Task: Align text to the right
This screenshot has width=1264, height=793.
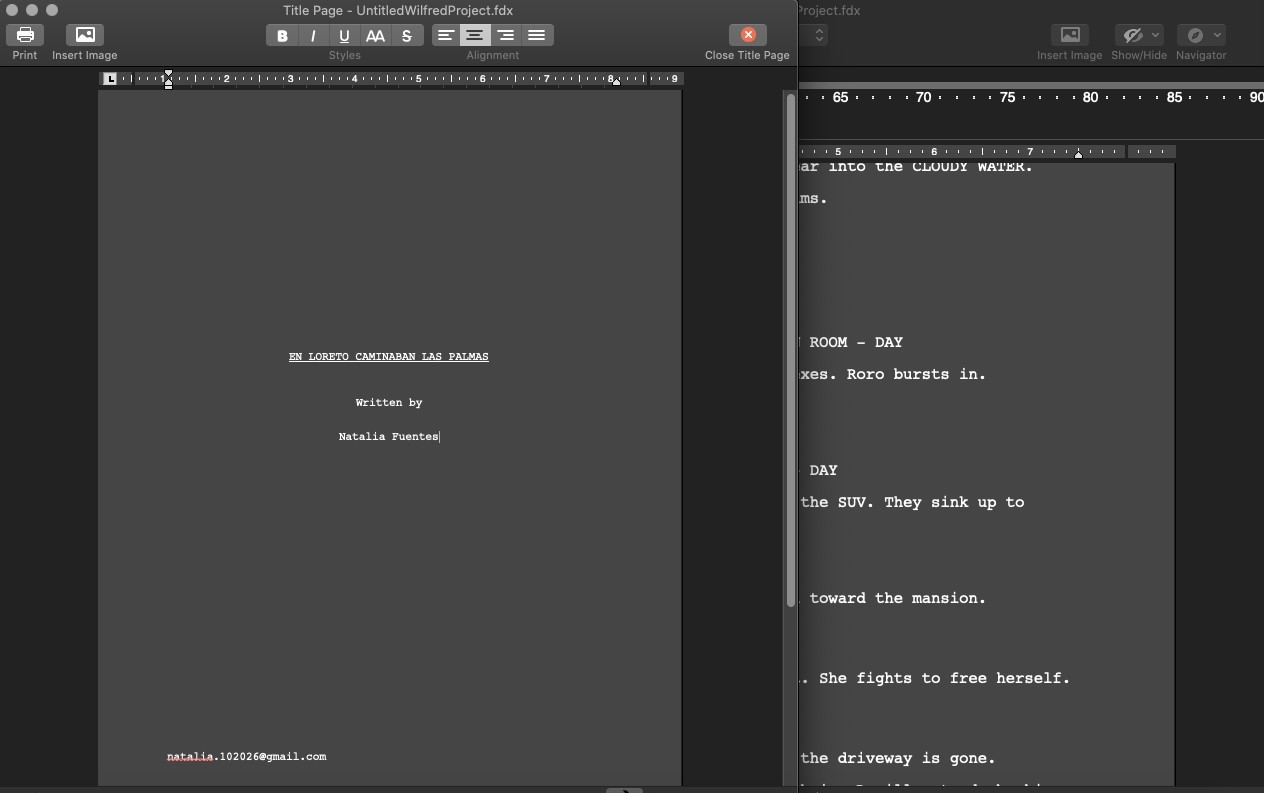Action: coord(506,35)
